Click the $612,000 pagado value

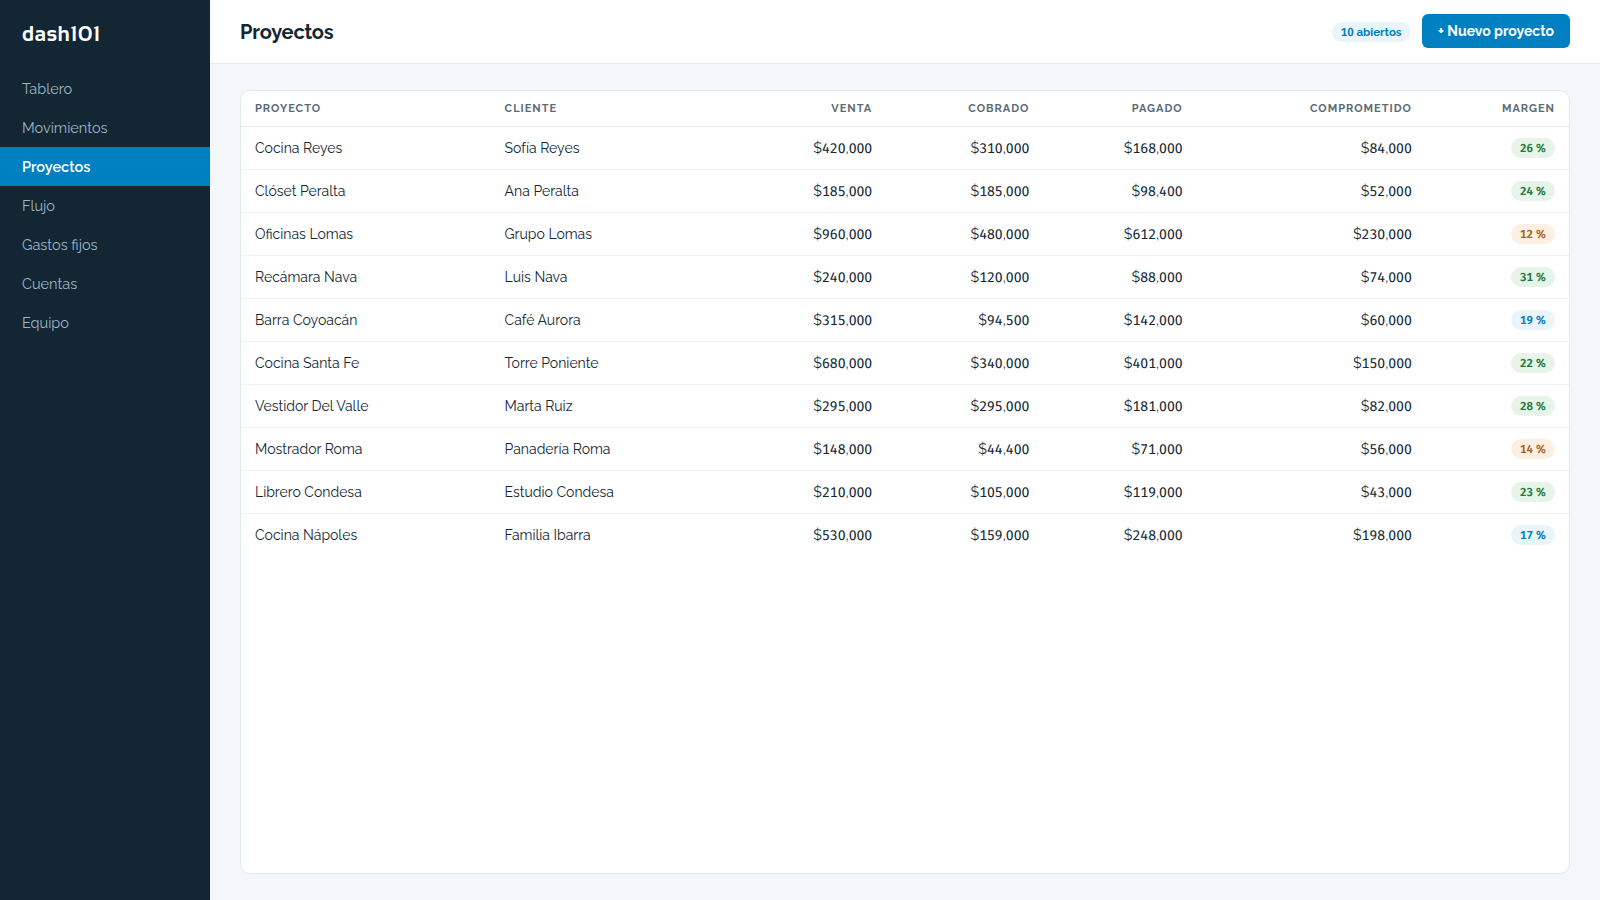pyautogui.click(x=1153, y=234)
